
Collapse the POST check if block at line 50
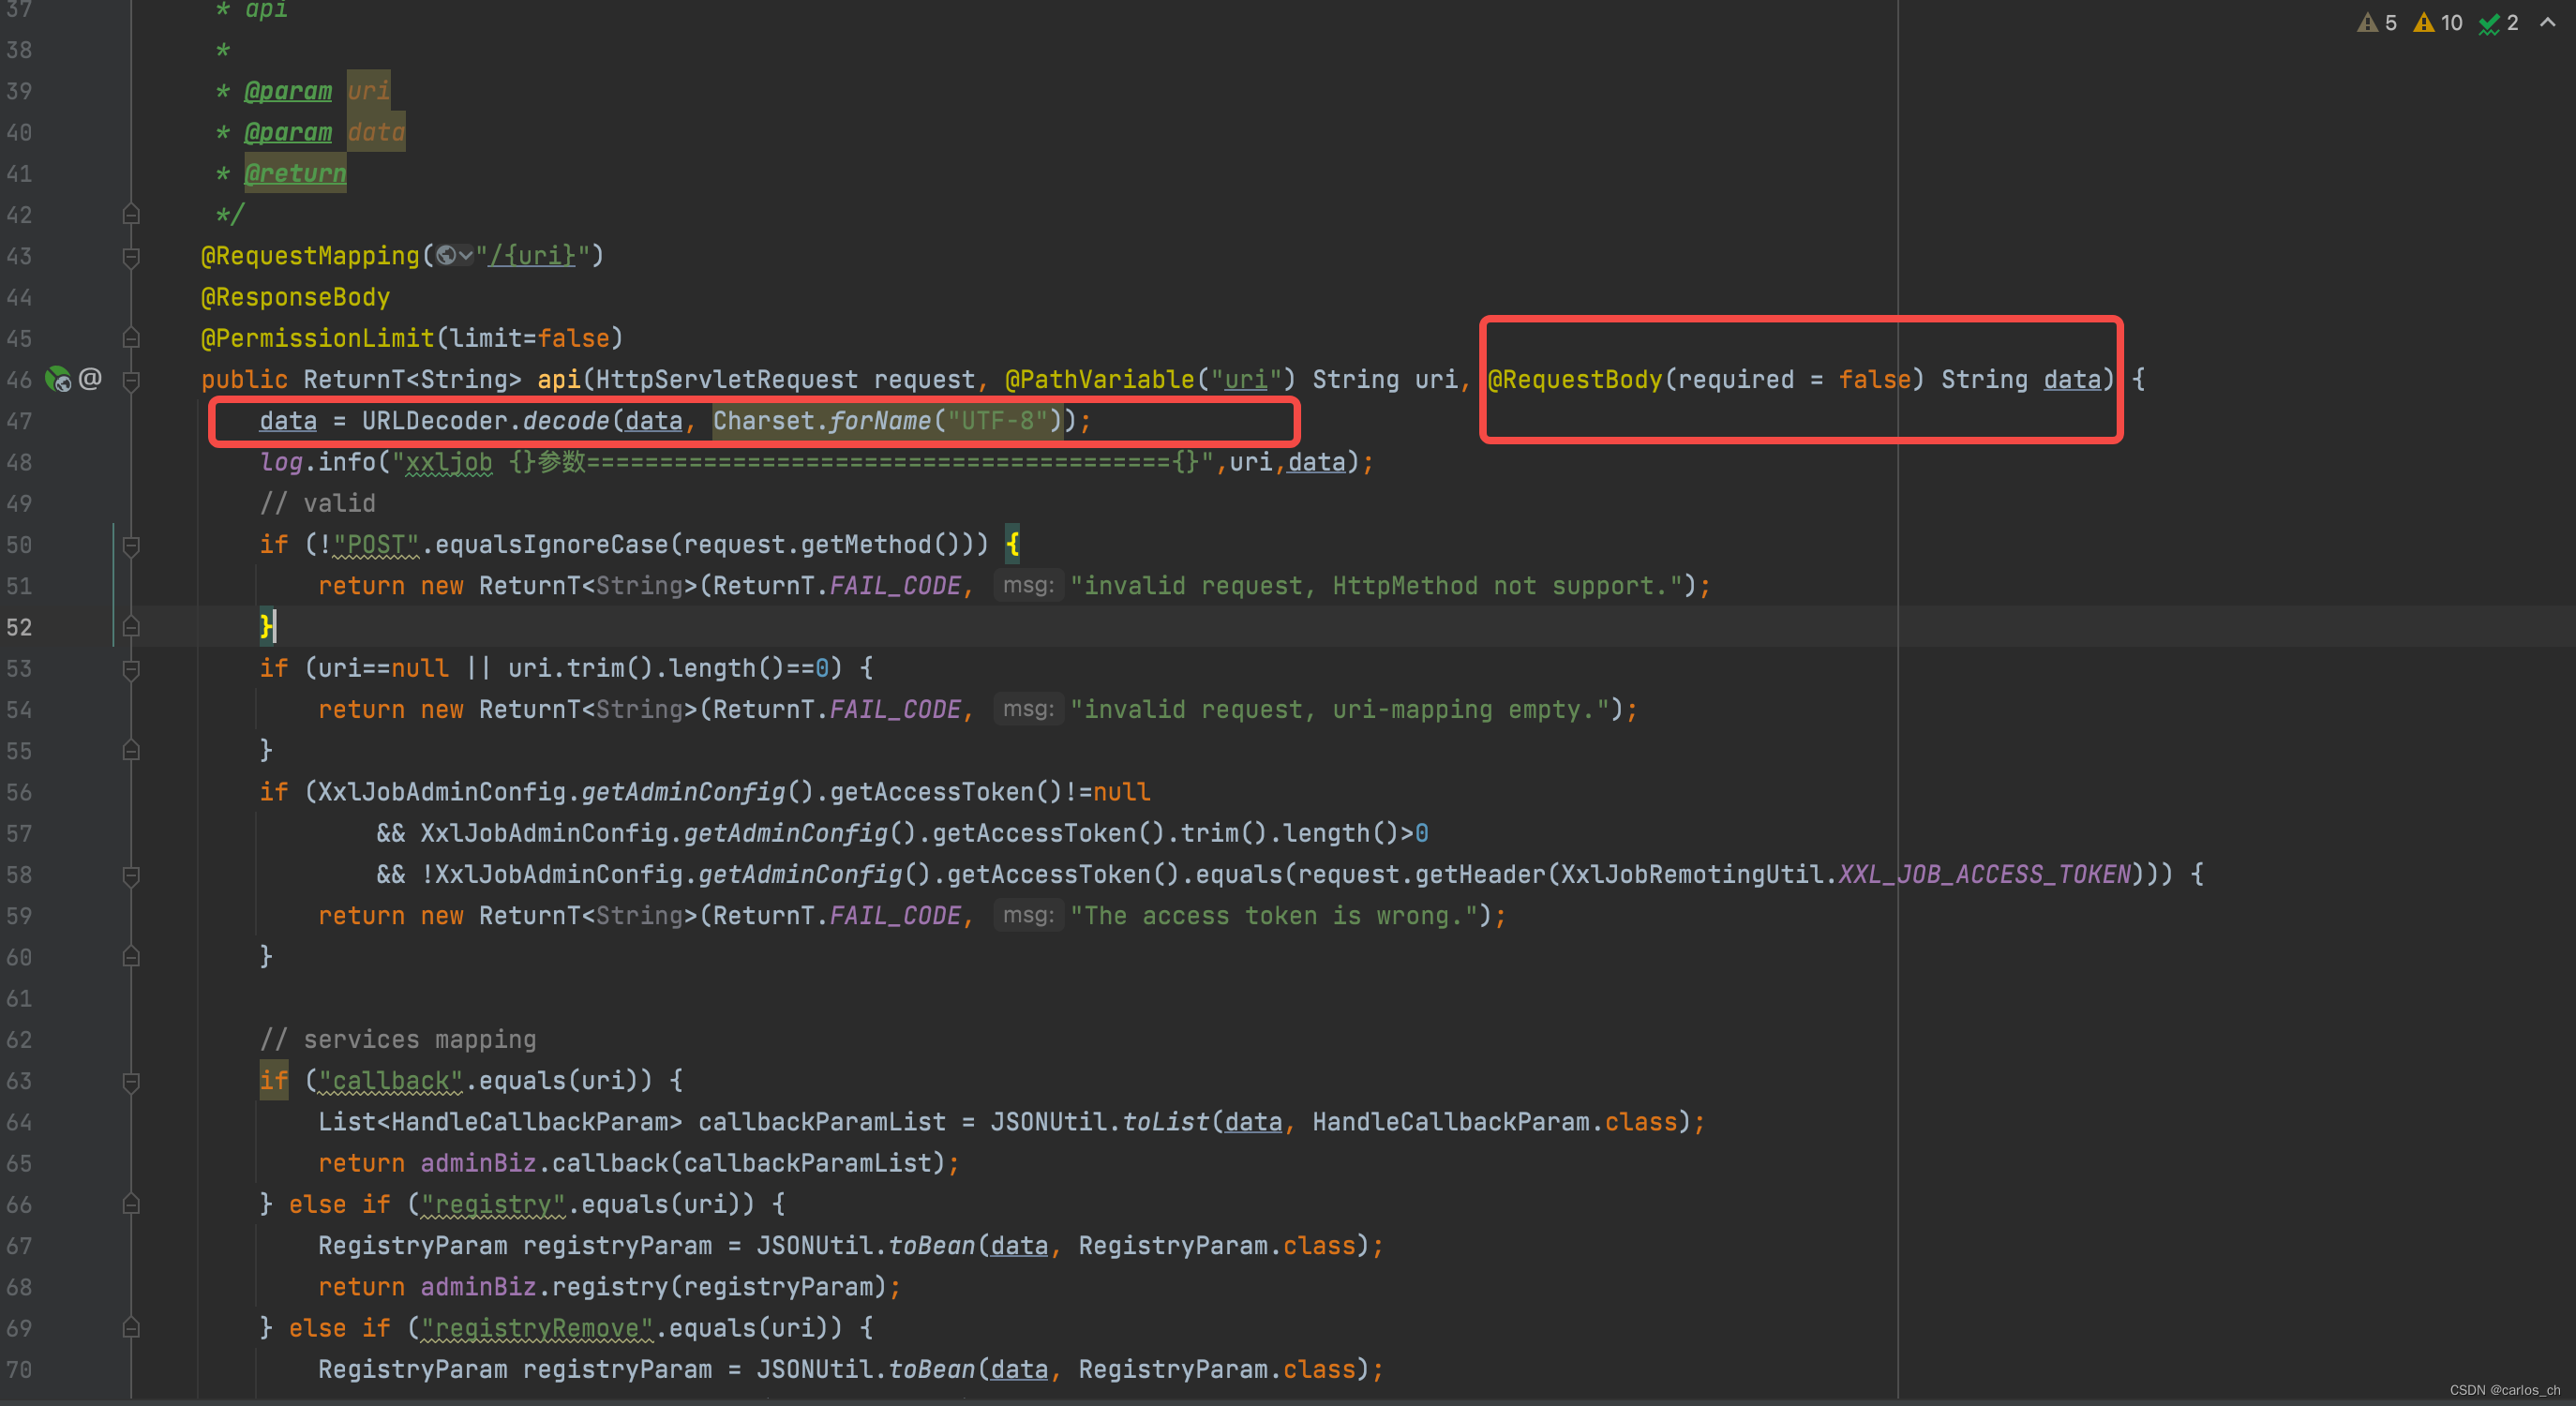tap(131, 545)
